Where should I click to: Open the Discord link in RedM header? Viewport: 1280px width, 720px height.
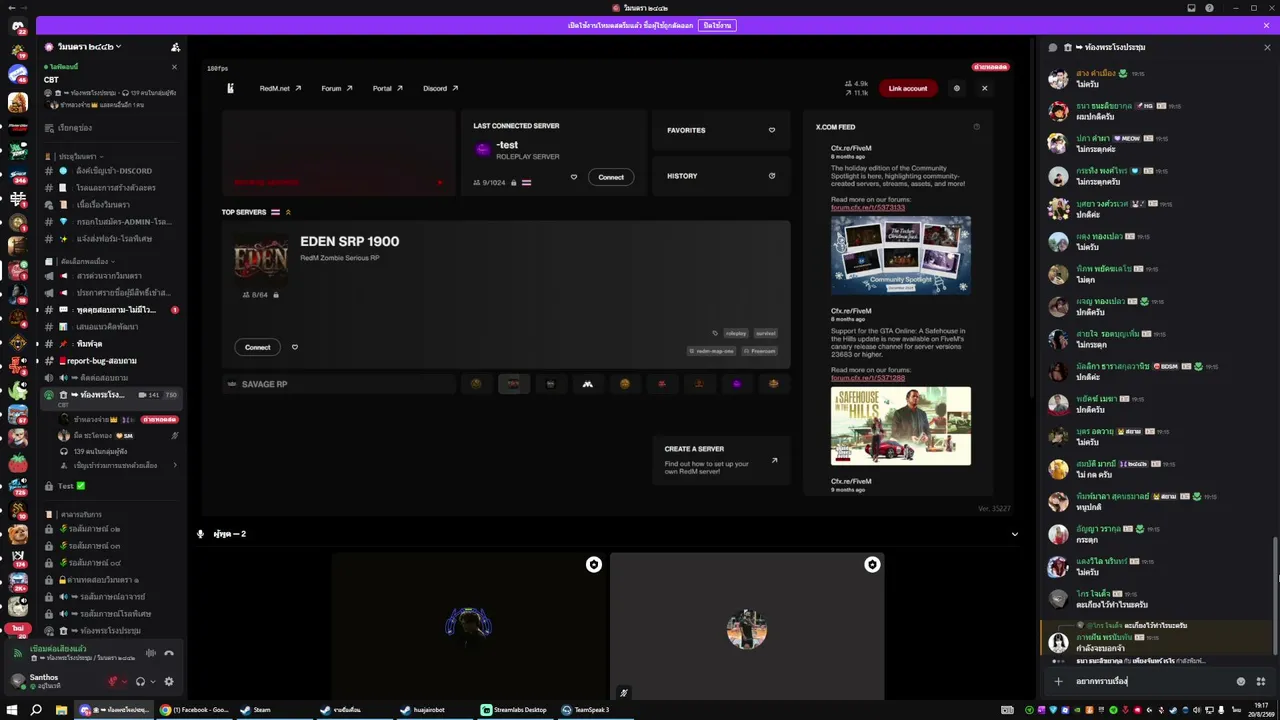coord(440,88)
